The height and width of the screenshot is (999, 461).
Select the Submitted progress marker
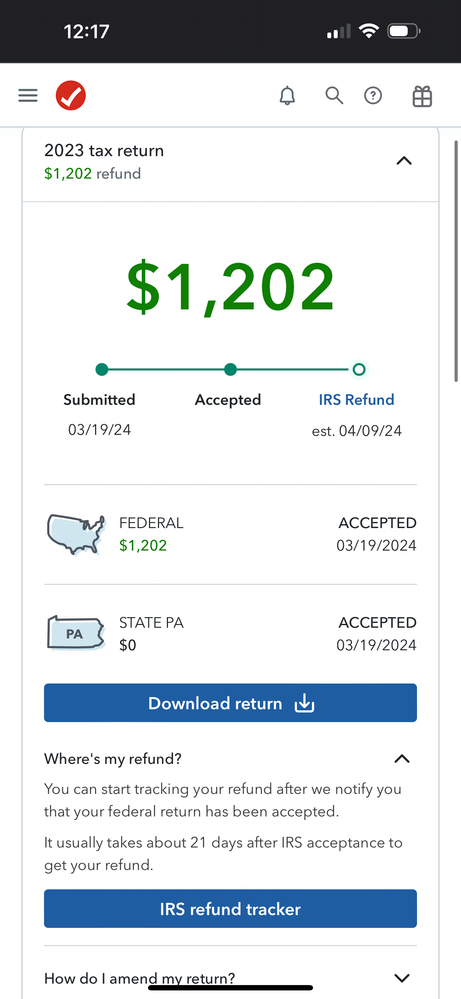point(102,369)
